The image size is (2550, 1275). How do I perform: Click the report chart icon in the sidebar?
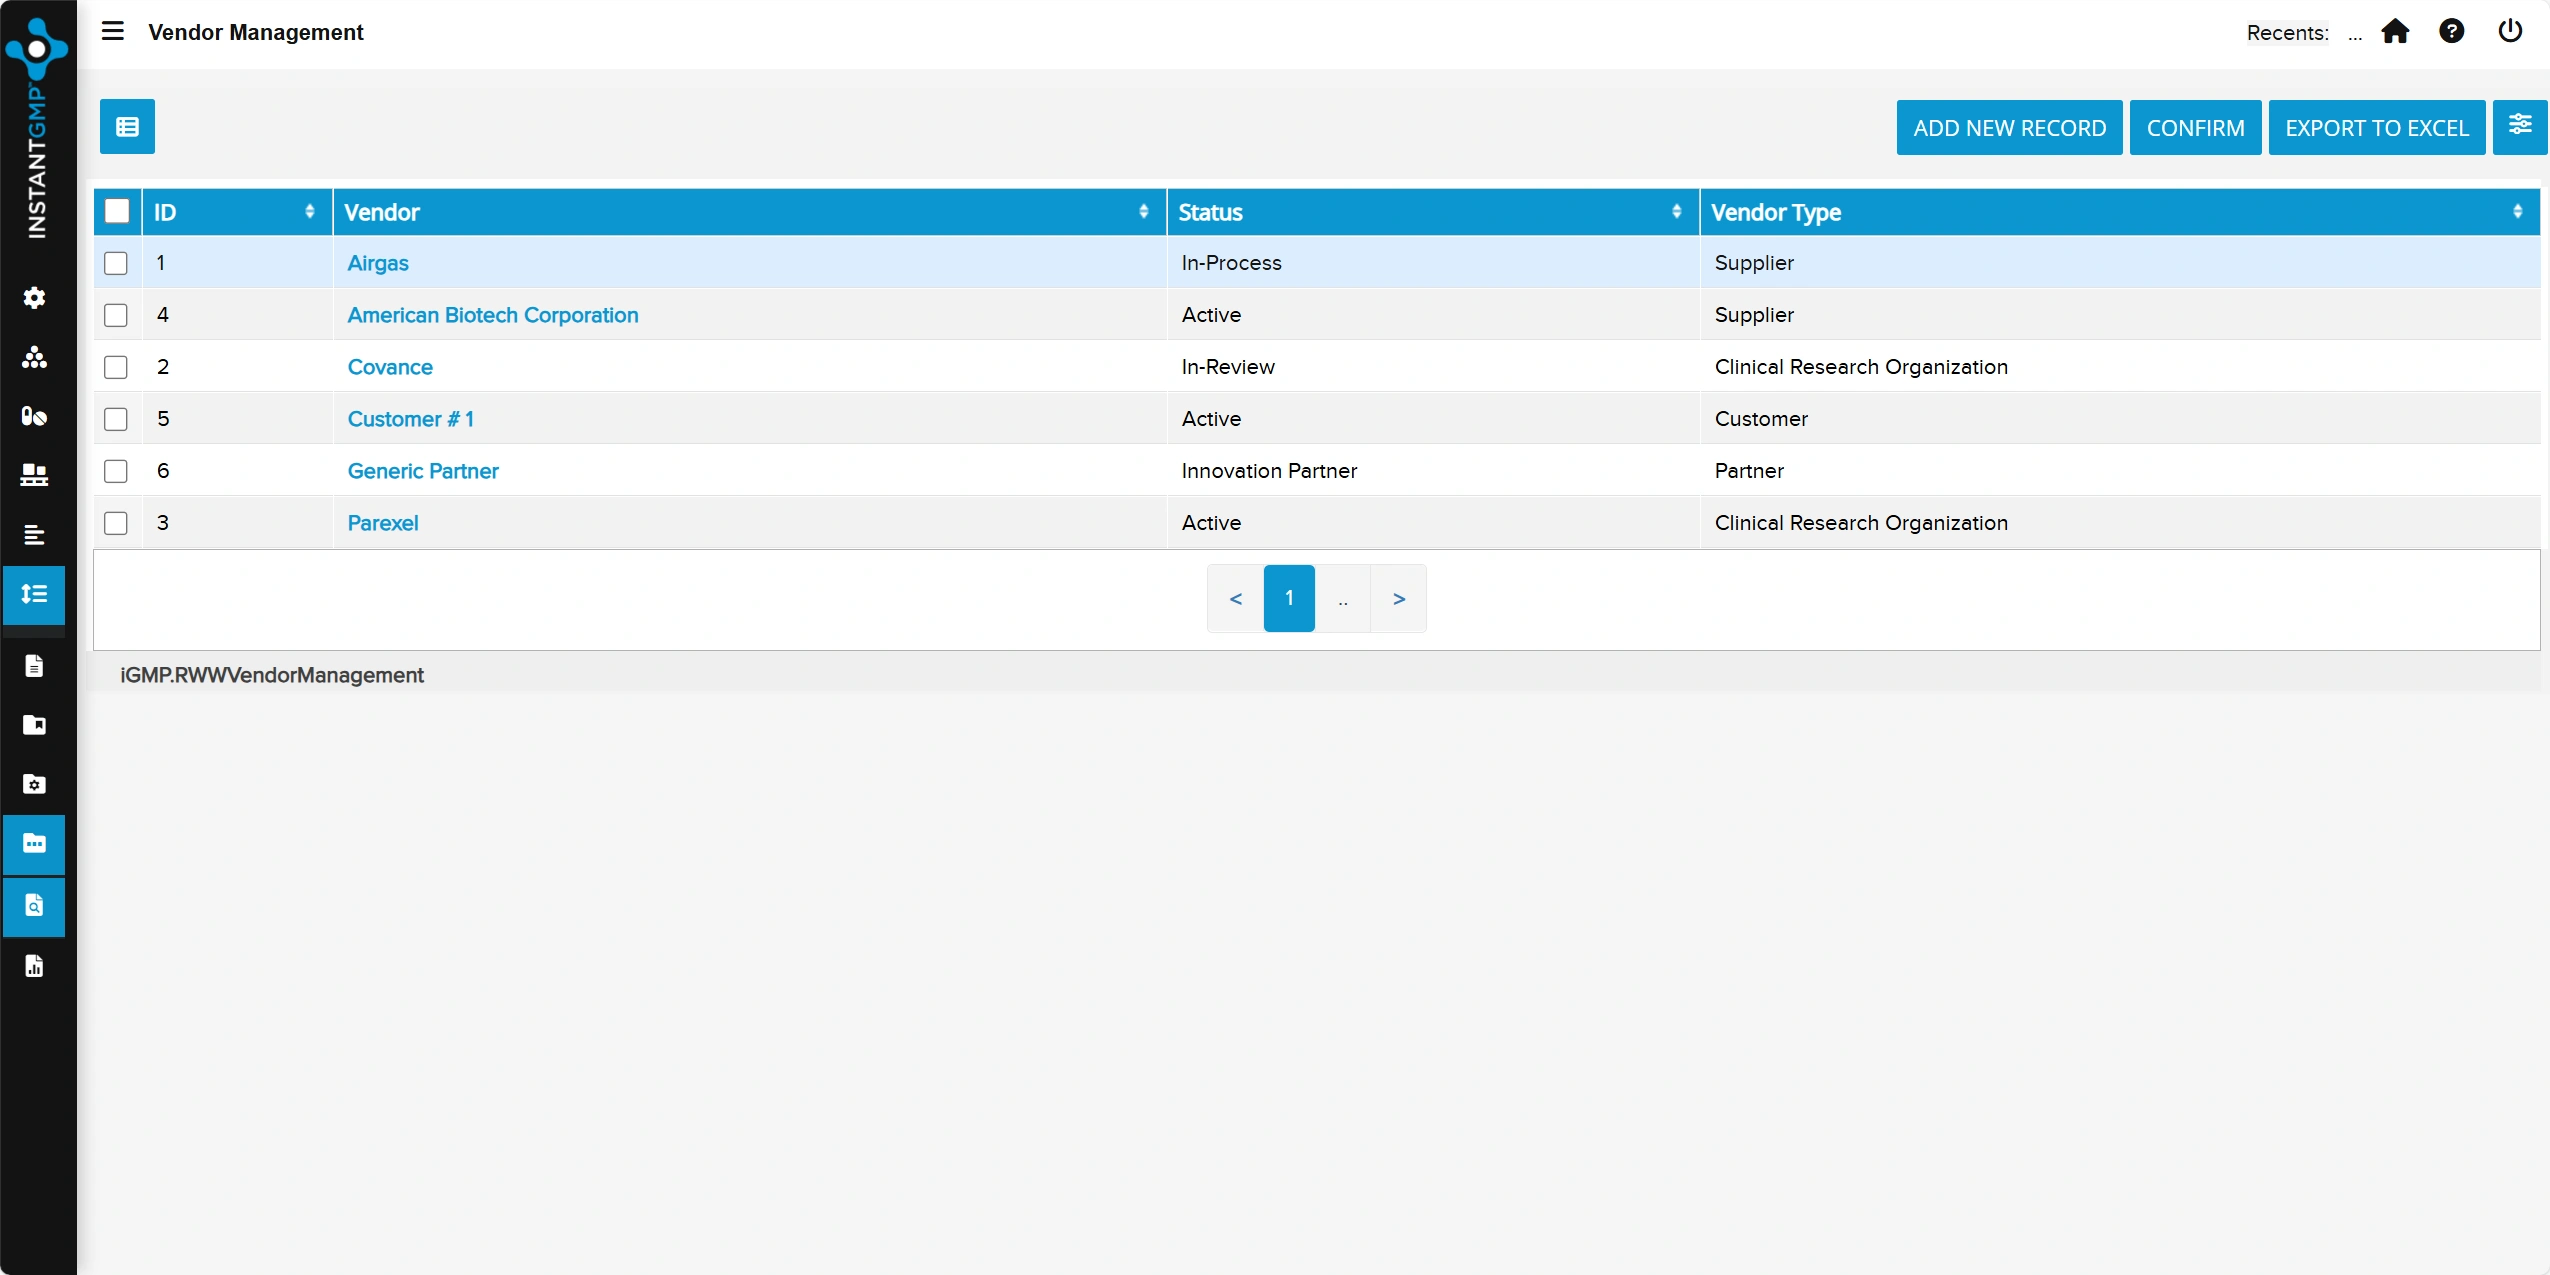(35, 965)
